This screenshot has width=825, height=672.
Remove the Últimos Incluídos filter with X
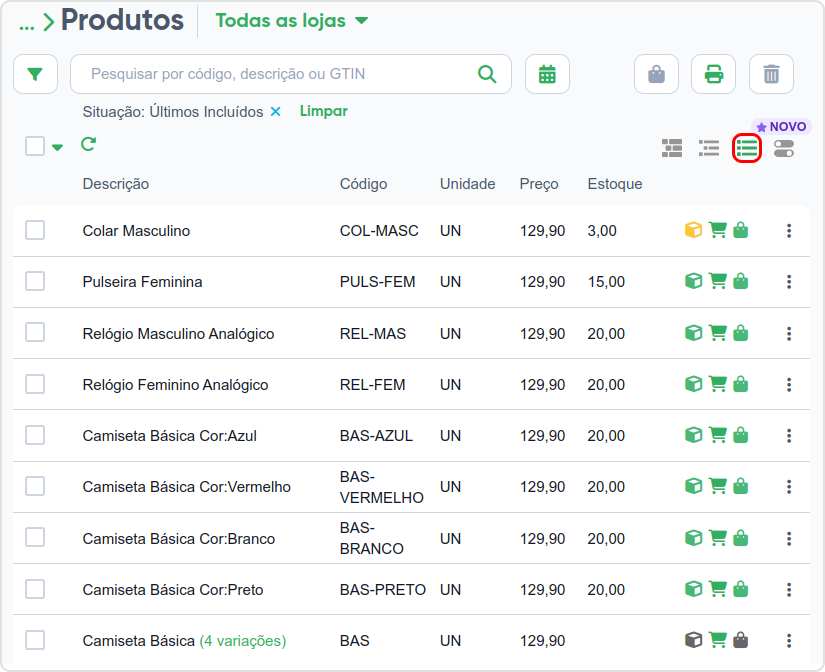[276, 112]
